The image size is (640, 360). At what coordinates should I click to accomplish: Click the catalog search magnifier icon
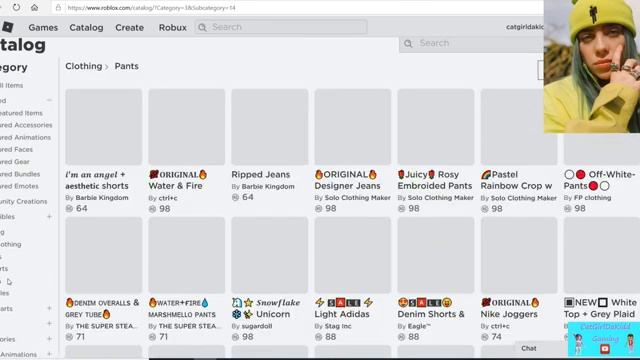coord(408,44)
